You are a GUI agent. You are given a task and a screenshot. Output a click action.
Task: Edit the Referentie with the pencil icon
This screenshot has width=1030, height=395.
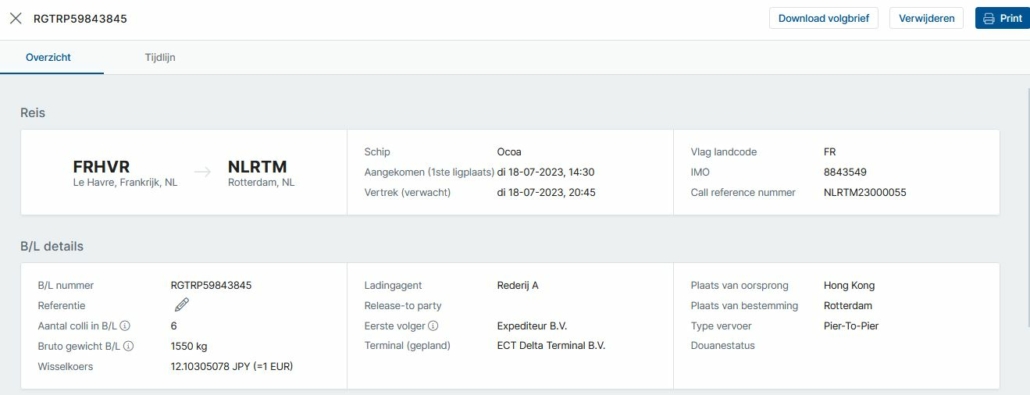tap(182, 305)
